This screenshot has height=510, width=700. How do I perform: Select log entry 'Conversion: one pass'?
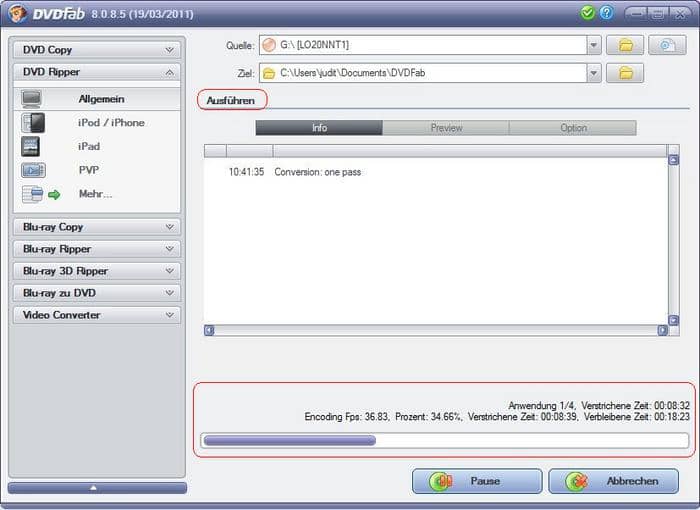point(317,172)
